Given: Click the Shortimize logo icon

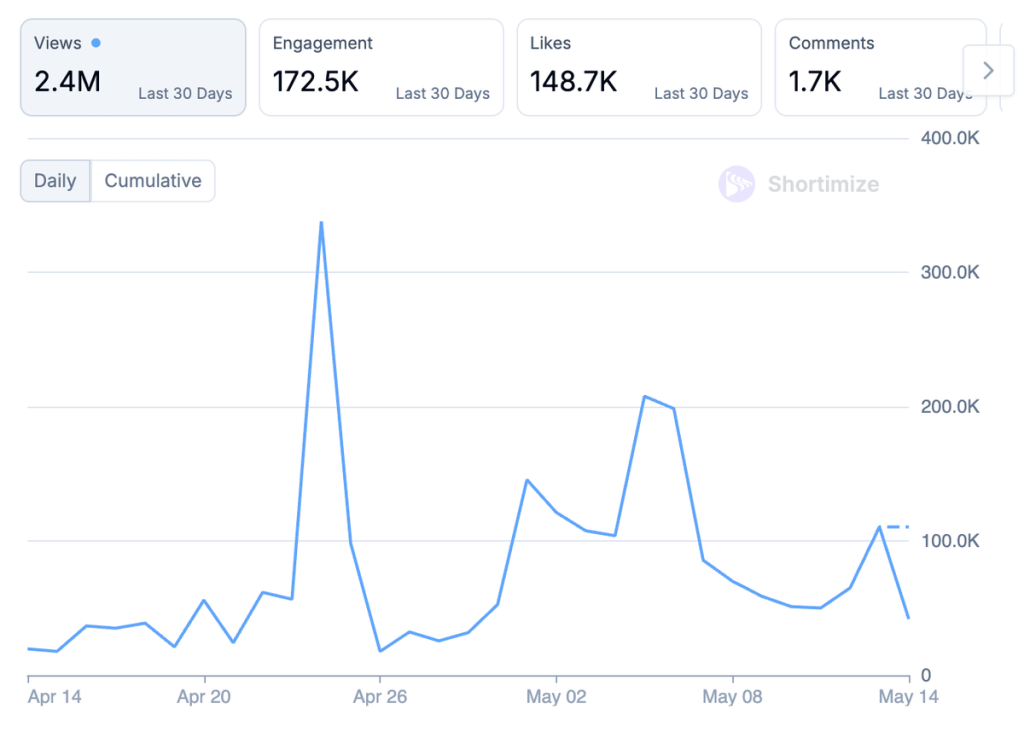Looking at the screenshot, I should 736,184.
